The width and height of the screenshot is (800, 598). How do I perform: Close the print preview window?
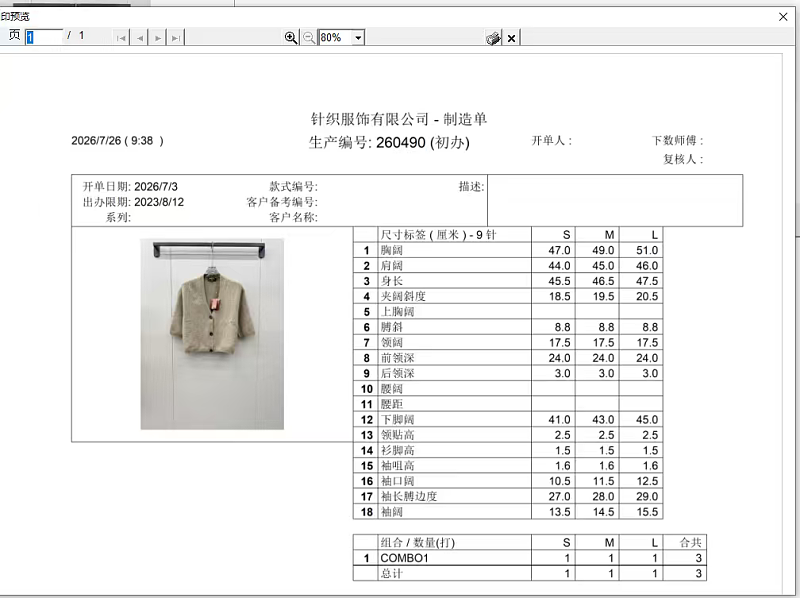click(783, 17)
